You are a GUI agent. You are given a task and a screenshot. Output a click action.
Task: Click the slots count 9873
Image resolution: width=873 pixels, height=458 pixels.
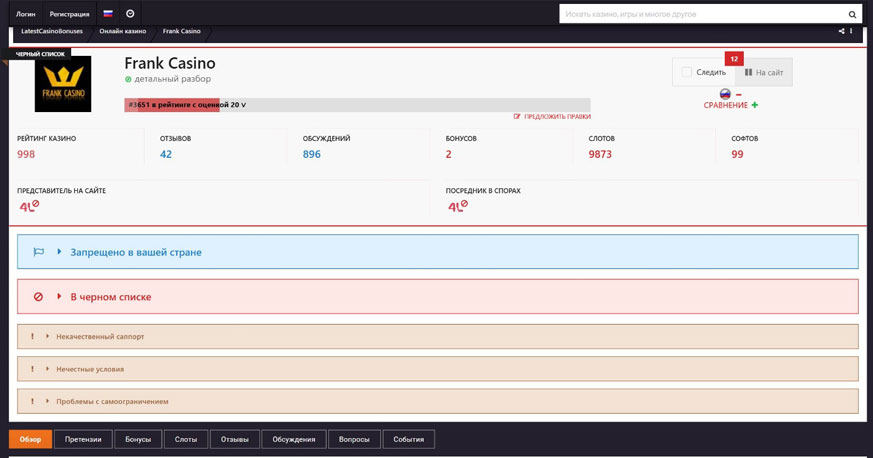[x=600, y=154]
